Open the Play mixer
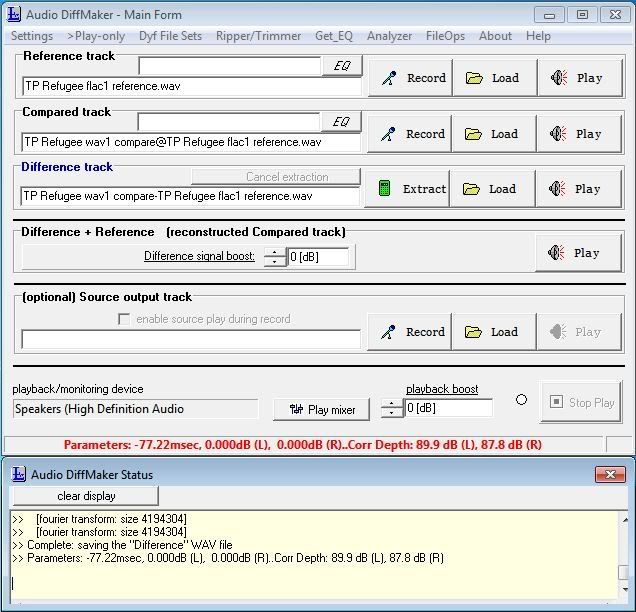 pos(322,410)
